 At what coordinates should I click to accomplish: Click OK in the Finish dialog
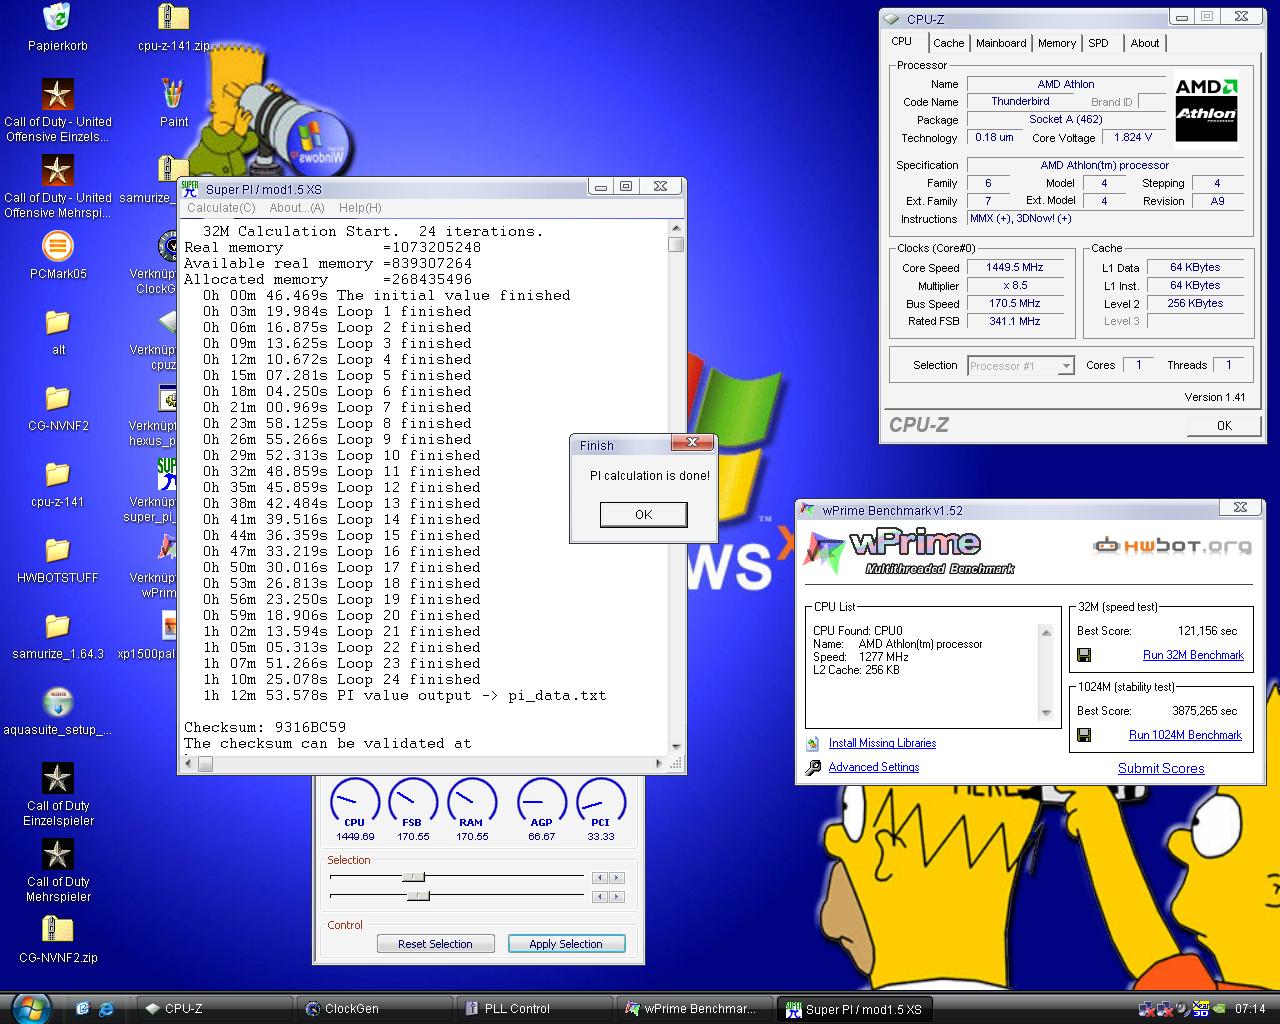tap(643, 515)
